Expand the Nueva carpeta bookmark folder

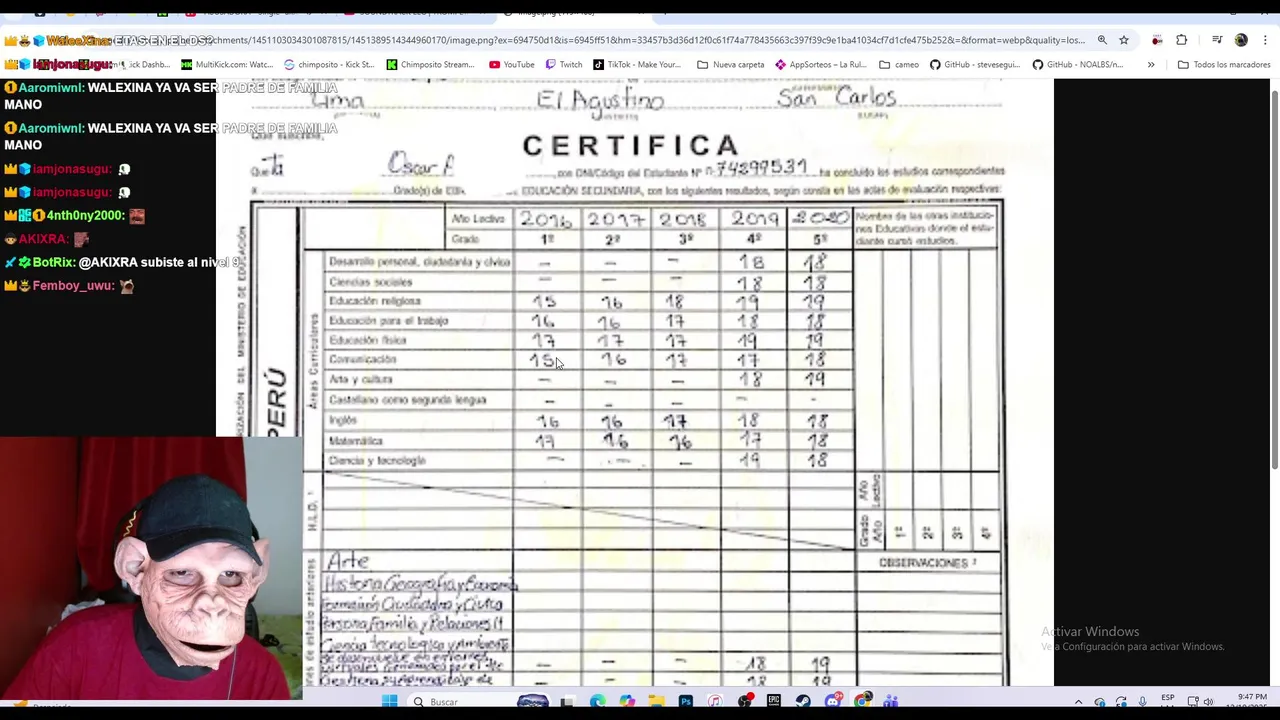[x=731, y=64]
